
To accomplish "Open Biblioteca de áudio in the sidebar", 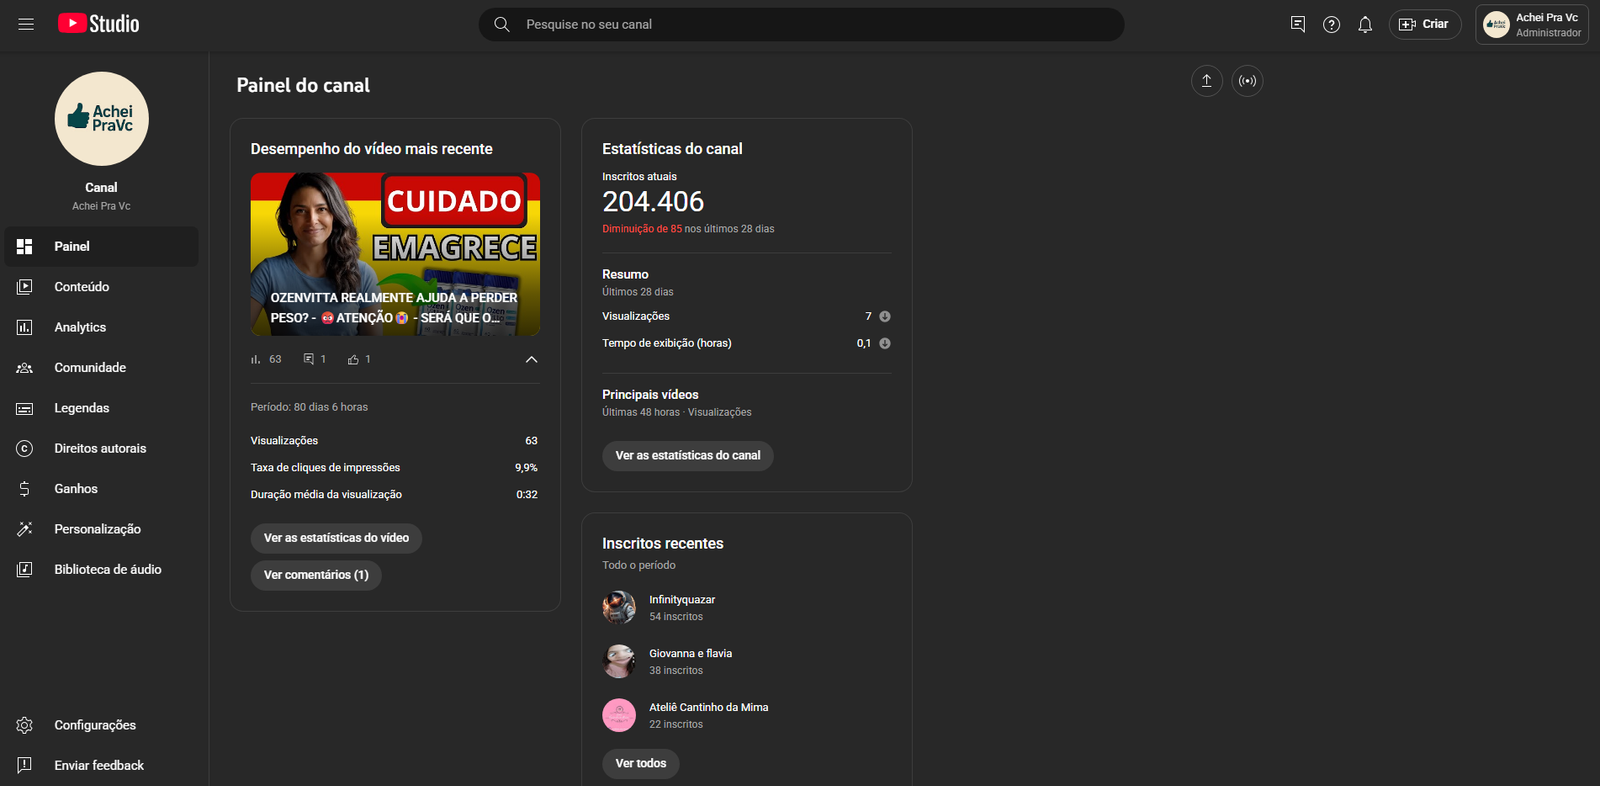I will [101, 569].
